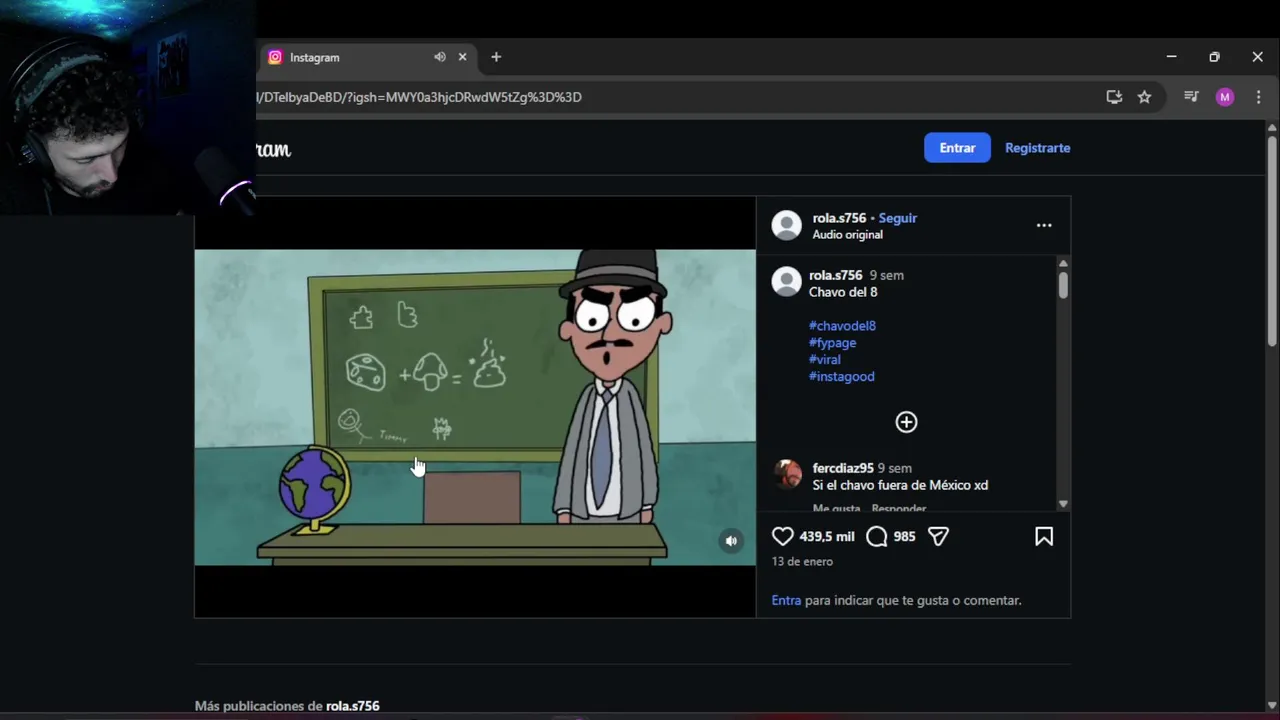Viewport: 1280px width, 720px height.
Task: Click the Entrar button
Action: pos(957,148)
